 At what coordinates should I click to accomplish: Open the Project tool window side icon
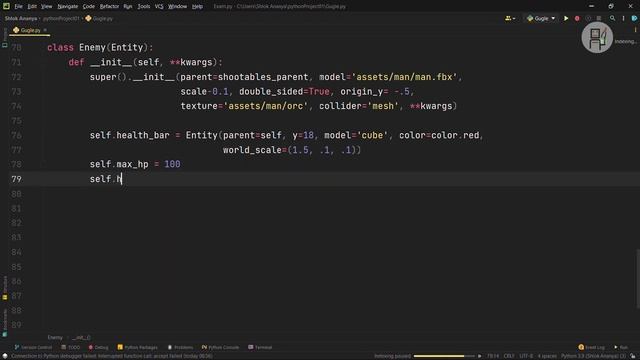click(x=4, y=38)
